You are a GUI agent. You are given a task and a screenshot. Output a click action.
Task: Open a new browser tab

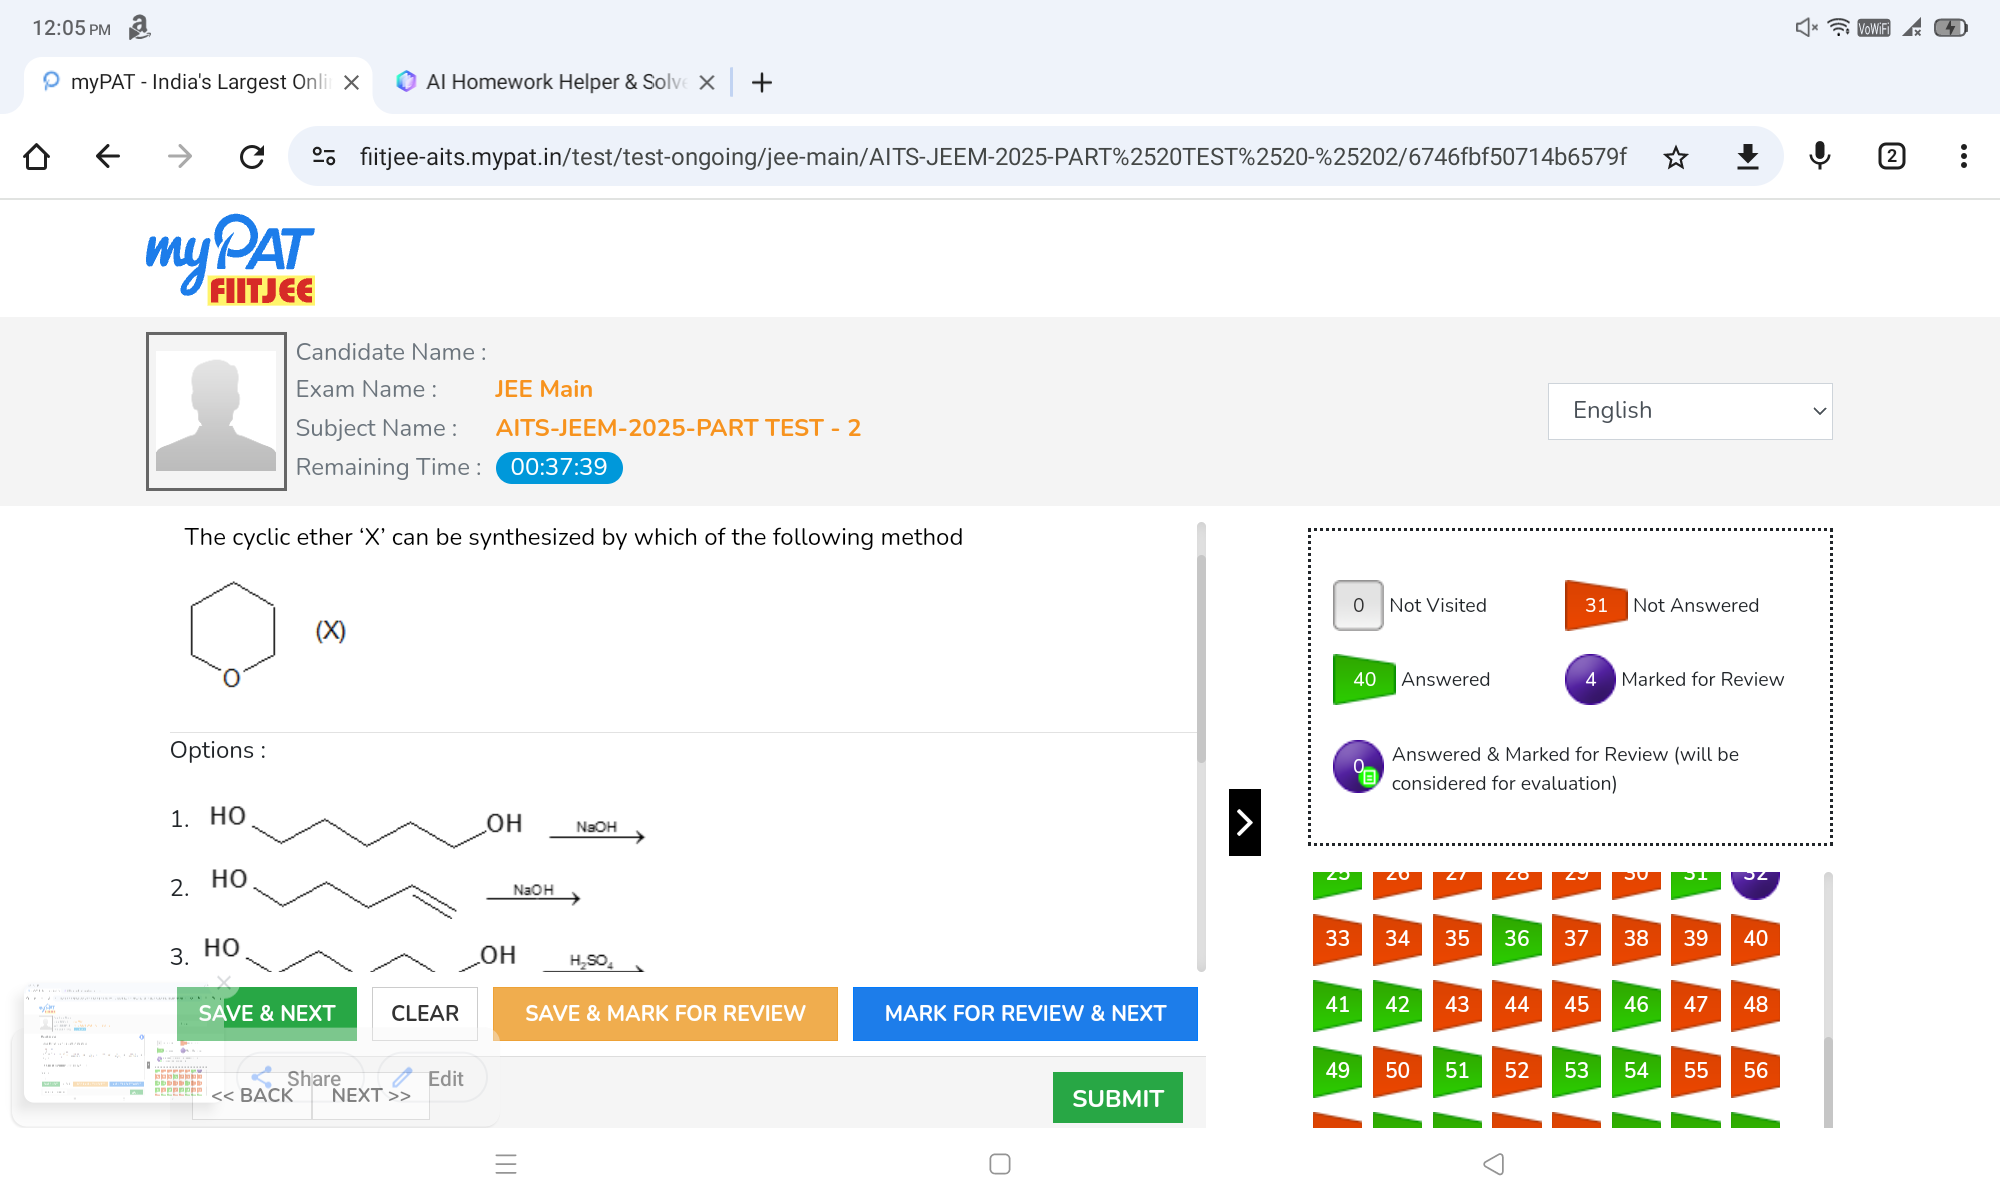click(x=762, y=83)
